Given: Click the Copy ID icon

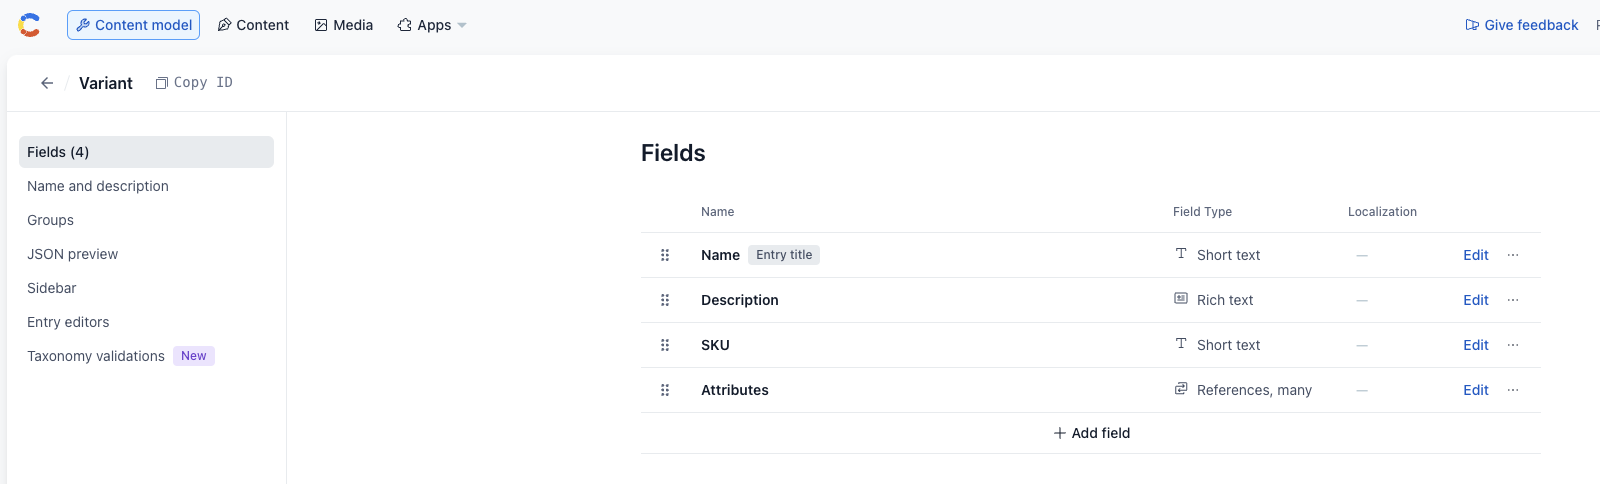Looking at the screenshot, I should 162,83.
